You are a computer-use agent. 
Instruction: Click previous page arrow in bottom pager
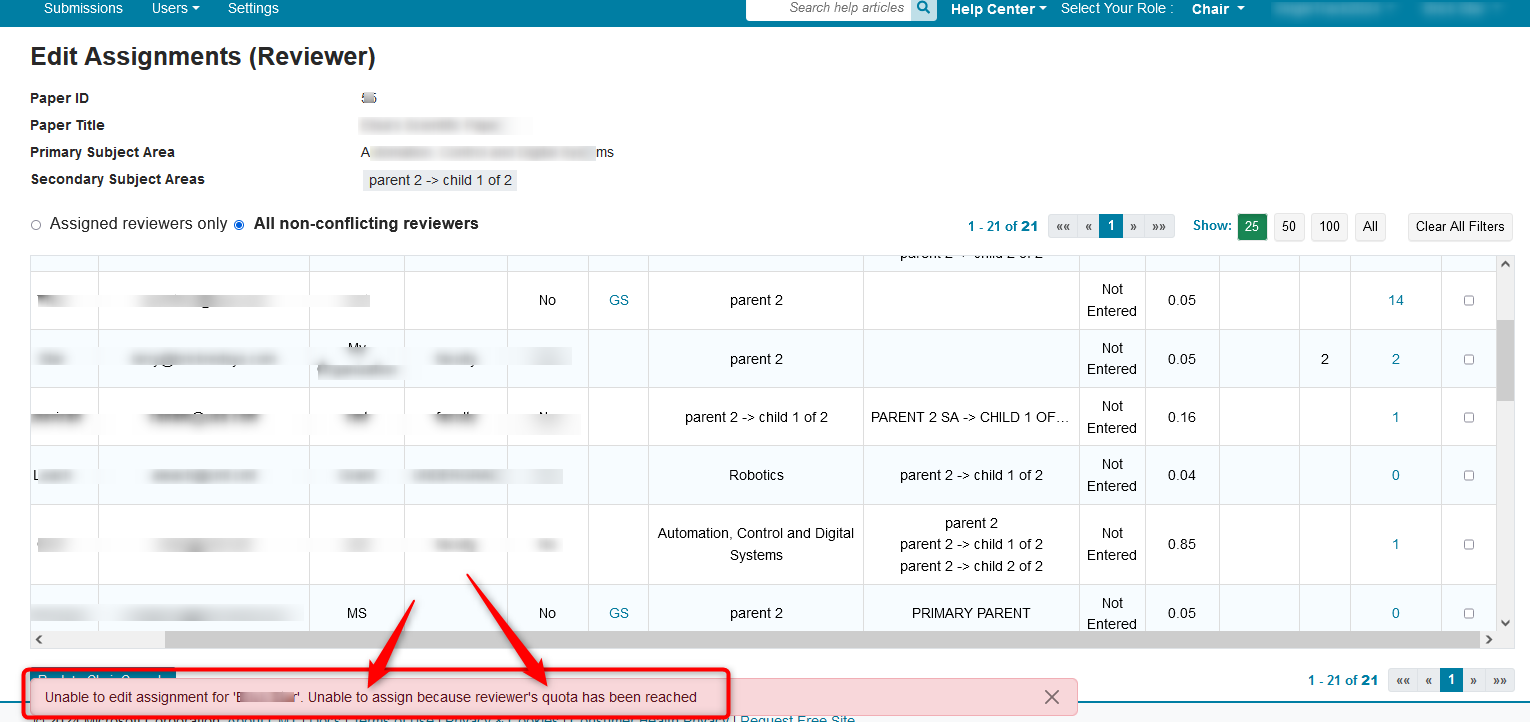(1428, 680)
